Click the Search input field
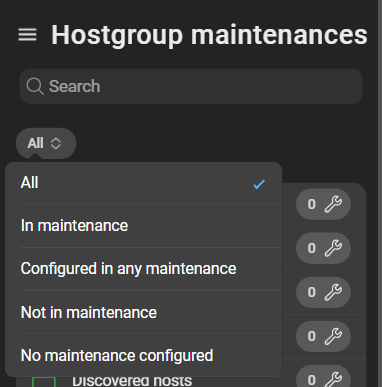The height and width of the screenshot is (387, 382). [x=191, y=86]
